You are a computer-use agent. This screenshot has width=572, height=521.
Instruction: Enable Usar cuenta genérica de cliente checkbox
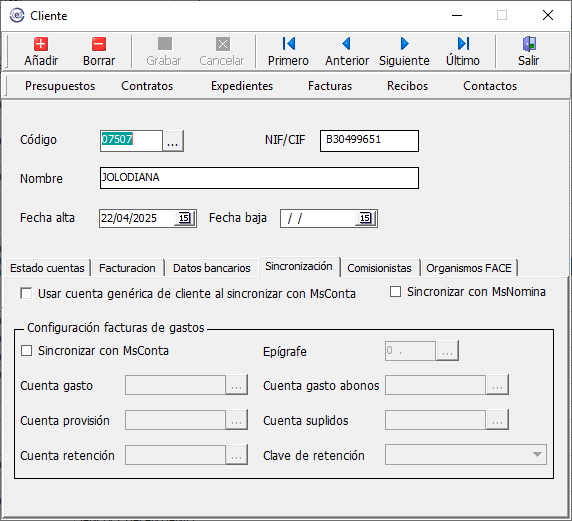26,293
